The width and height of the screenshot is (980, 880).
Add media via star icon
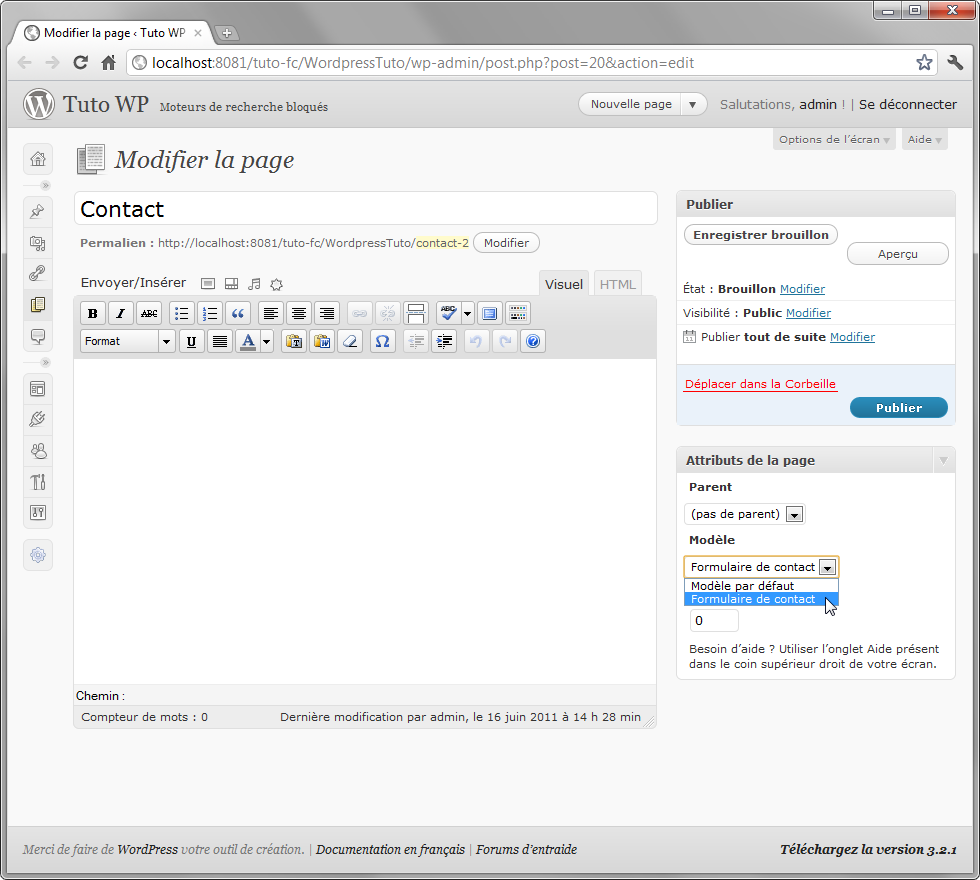tap(276, 284)
